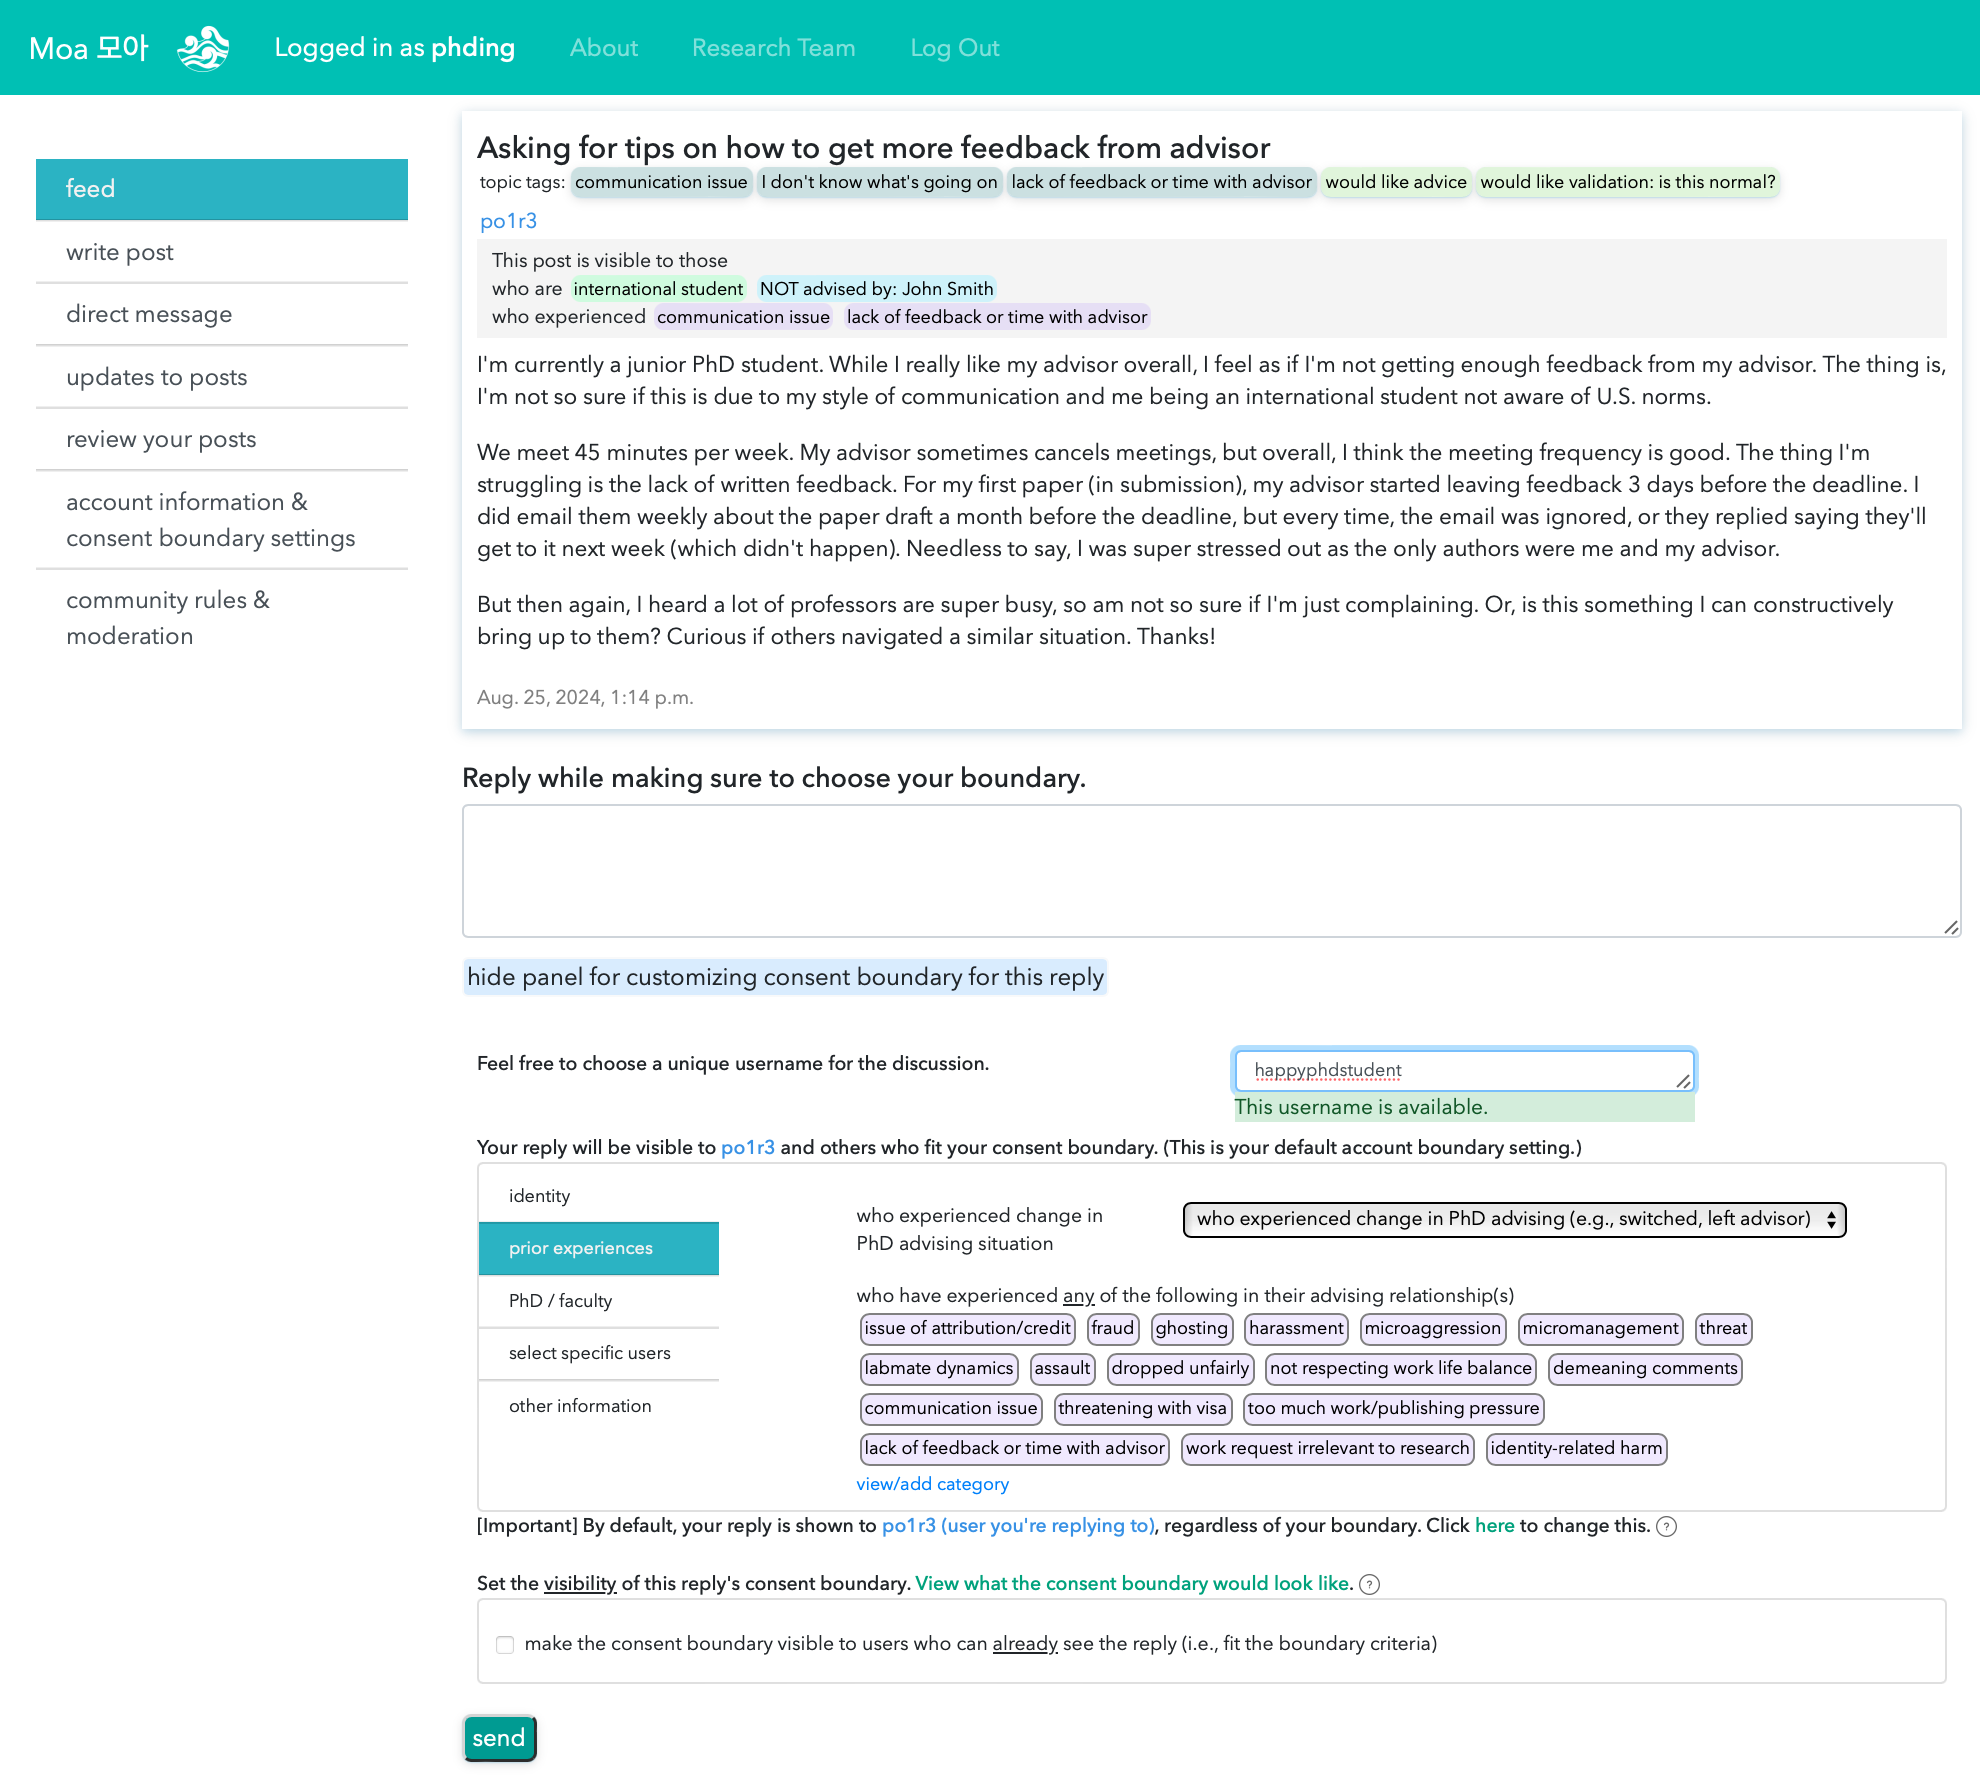Click the 'view/add category' link
The width and height of the screenshot is (1980, 1776).
click(x=933, y=1484)
